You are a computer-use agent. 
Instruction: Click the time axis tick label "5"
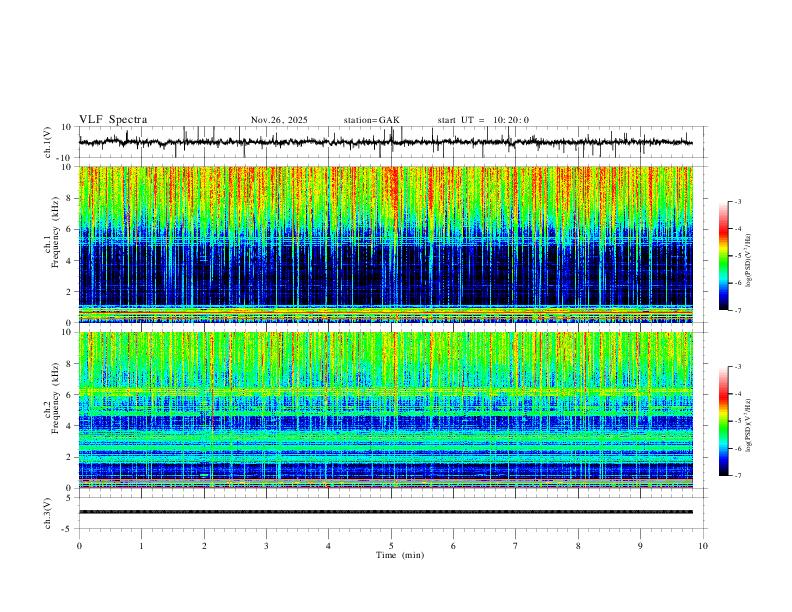click(391, 546)
